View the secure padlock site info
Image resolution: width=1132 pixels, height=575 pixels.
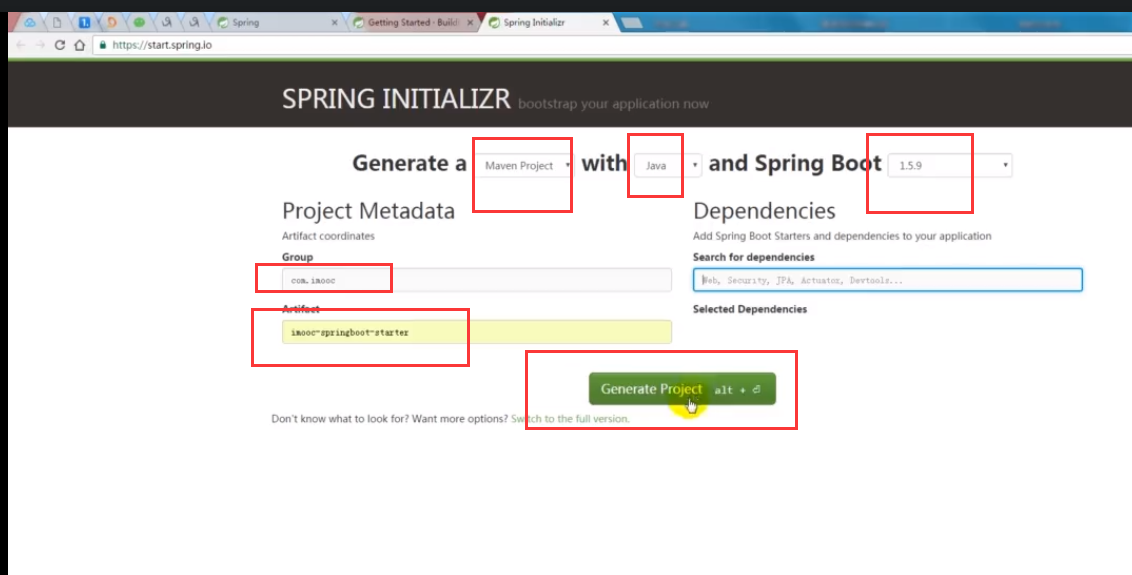(103, 45)
